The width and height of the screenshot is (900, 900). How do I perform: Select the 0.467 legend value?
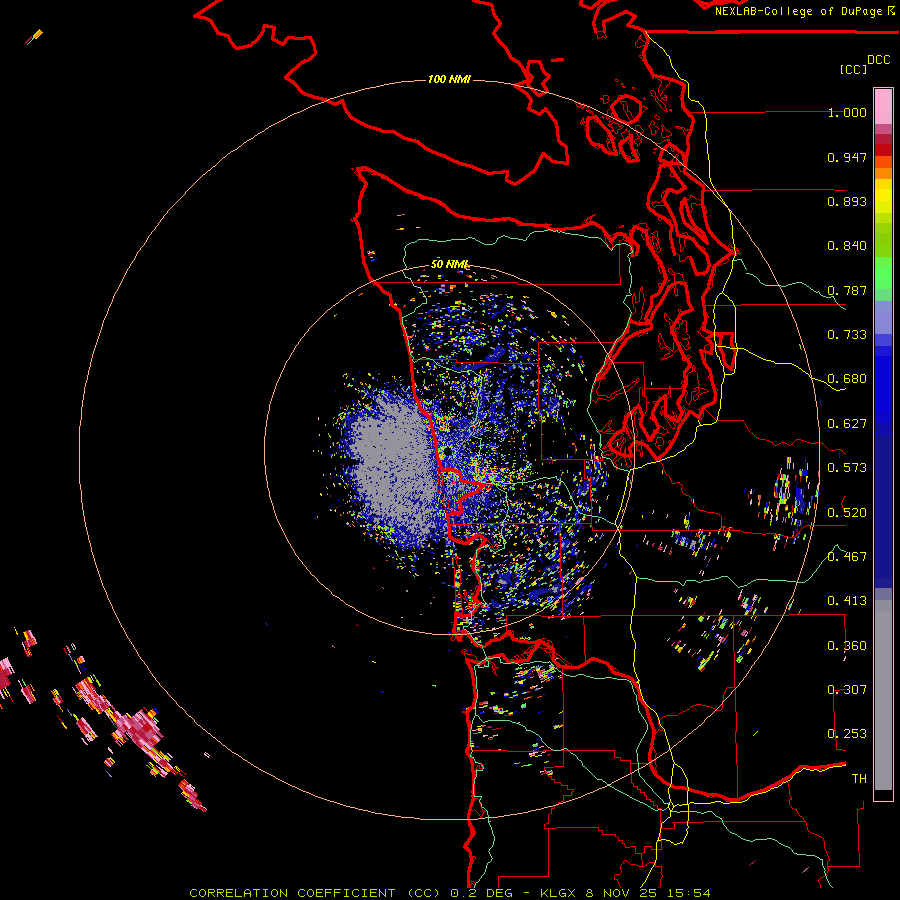pyautogui.click(x=847, y=556)
